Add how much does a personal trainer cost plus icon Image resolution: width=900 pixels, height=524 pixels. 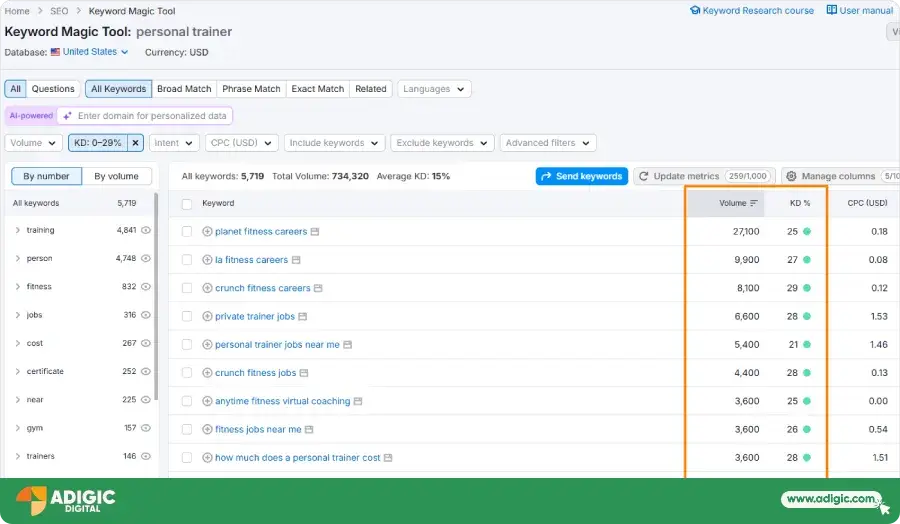207,457
